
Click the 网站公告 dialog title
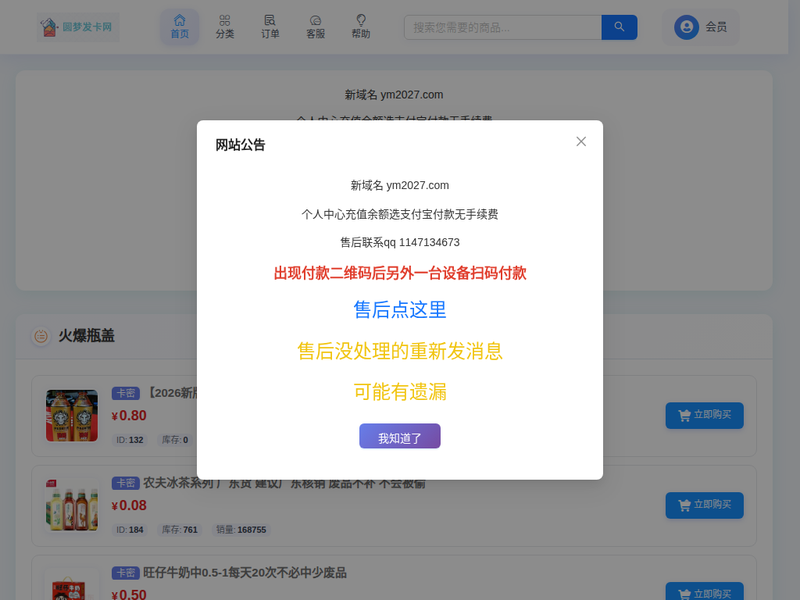pos(240,145)
